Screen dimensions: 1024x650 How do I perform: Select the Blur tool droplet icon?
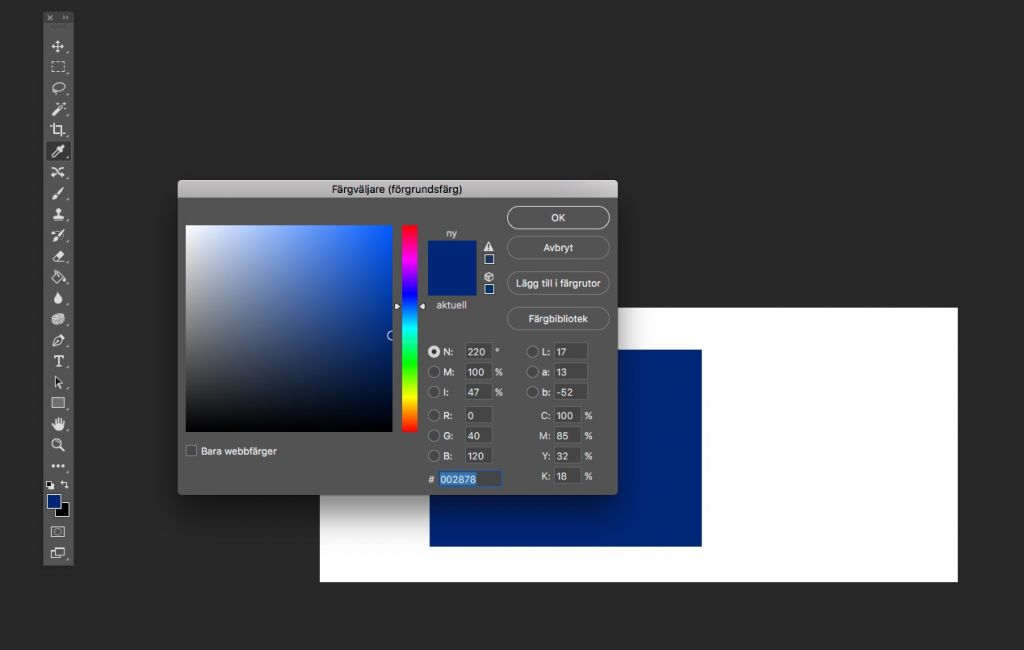click(58, 298)
